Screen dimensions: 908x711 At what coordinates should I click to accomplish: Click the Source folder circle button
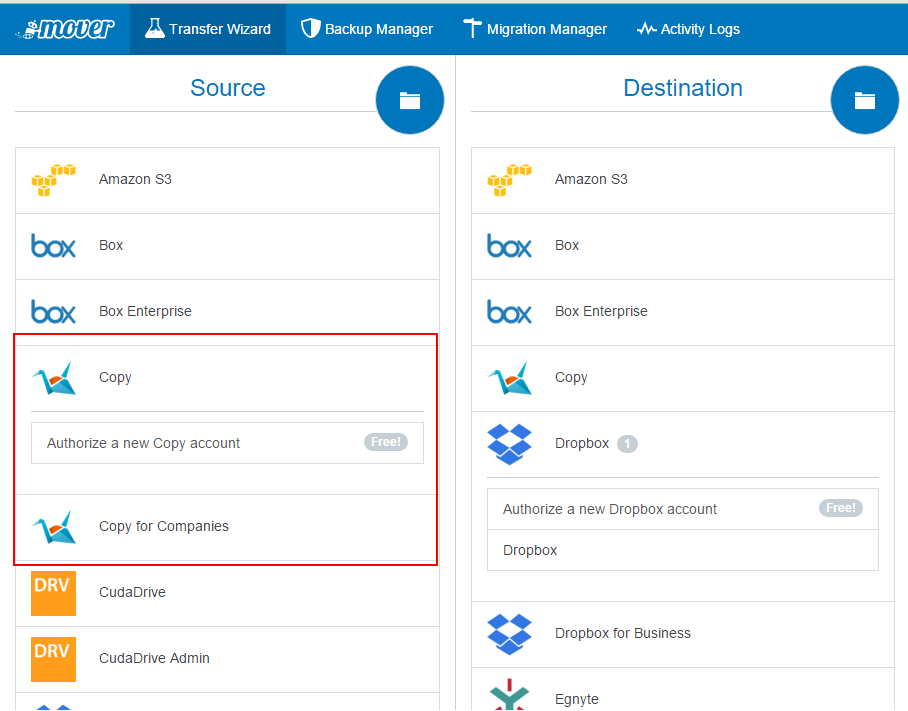click(410, 100)
